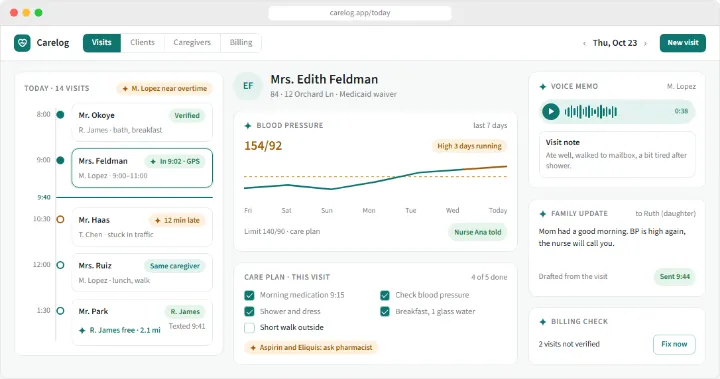This screenshot has height=379, width=720.
Task: Click the blood pressure trend line chart
Action: tap(375, 178)
